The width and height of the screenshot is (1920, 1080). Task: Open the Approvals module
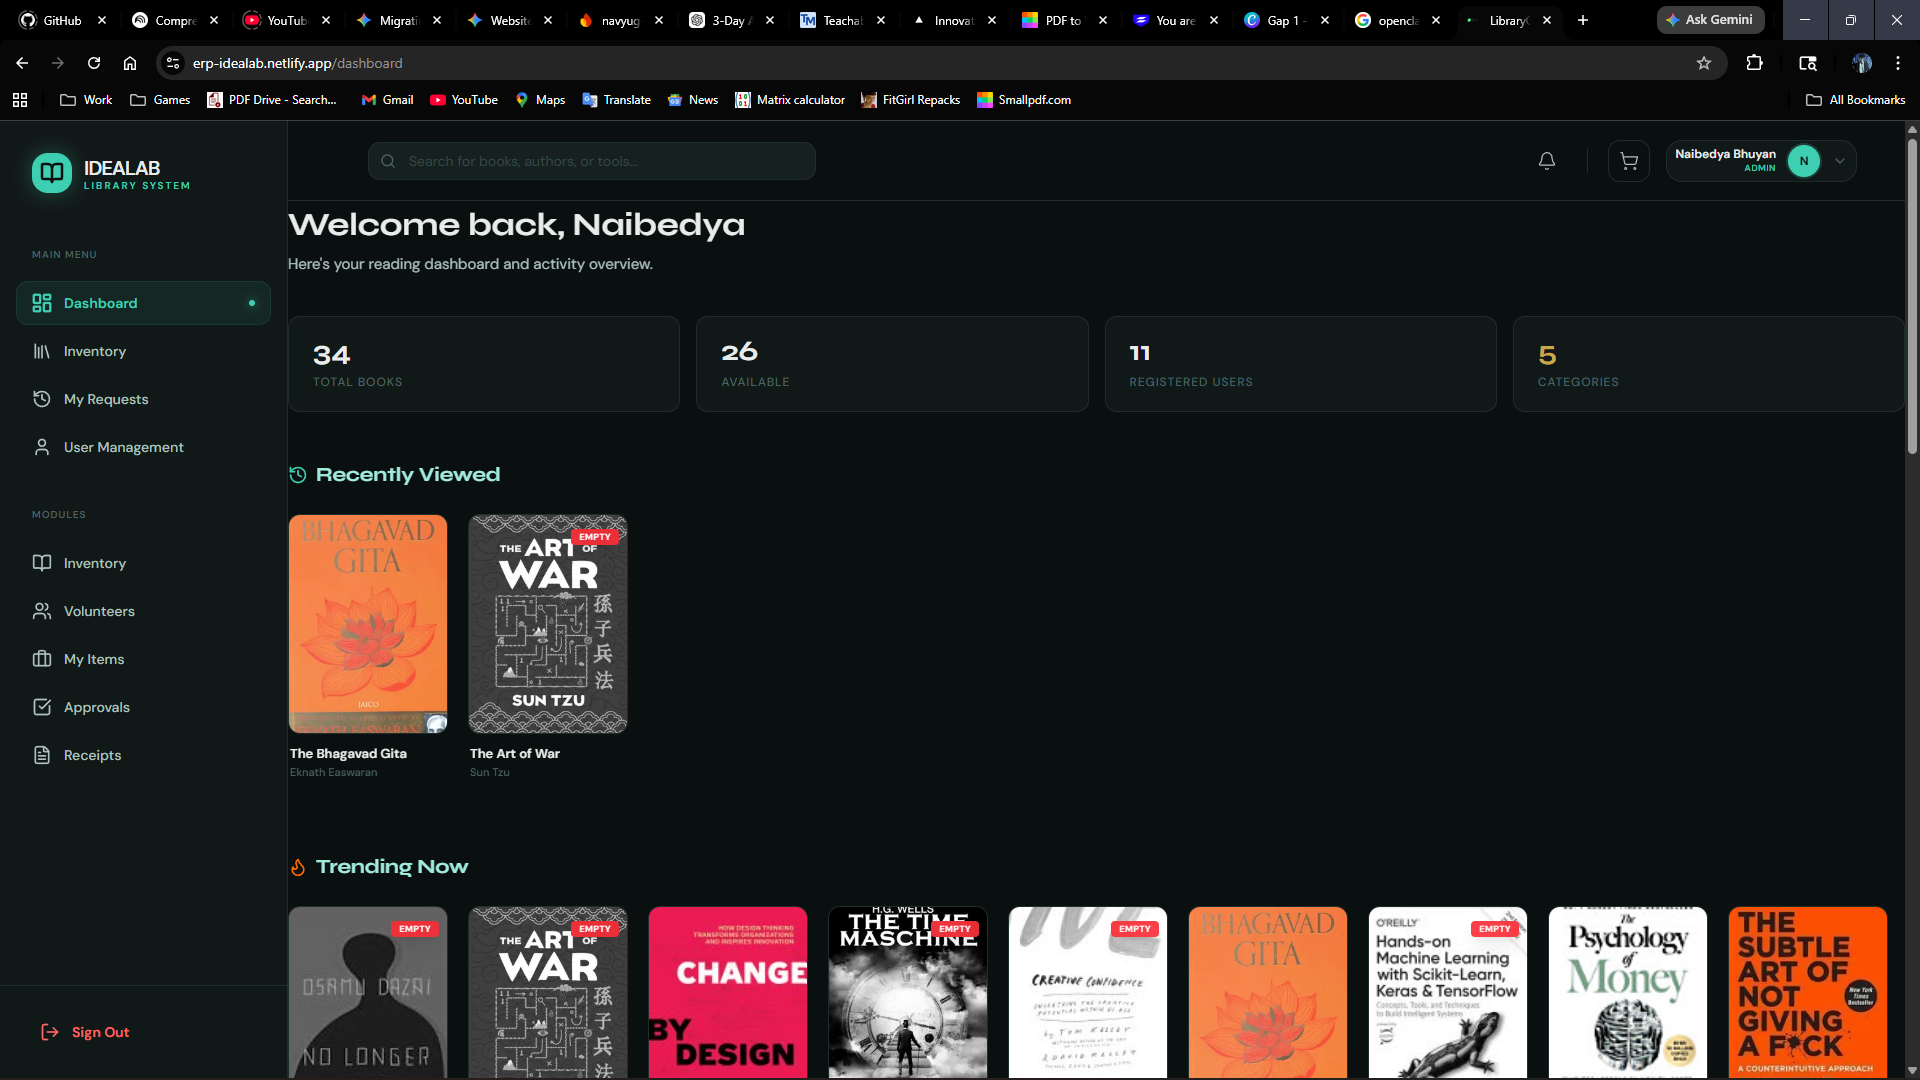tap(143, 707)
